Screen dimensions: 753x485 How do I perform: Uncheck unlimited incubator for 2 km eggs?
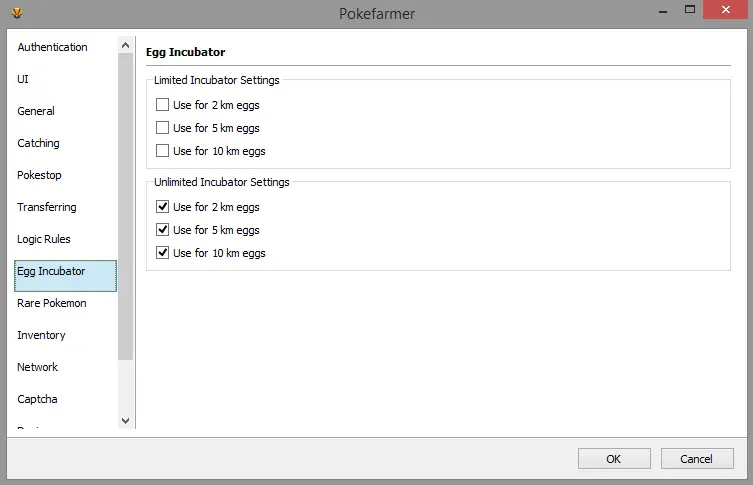(162, 207)
